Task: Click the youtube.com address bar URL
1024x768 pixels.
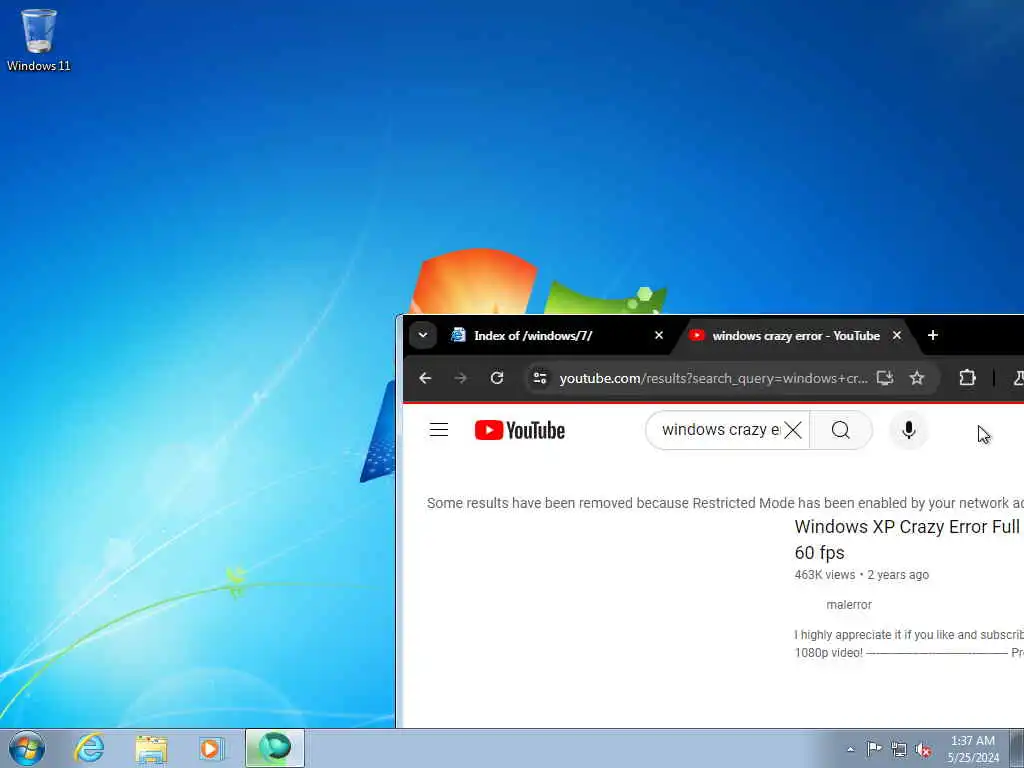Action: pyautogui.click(x=713, y=378)
